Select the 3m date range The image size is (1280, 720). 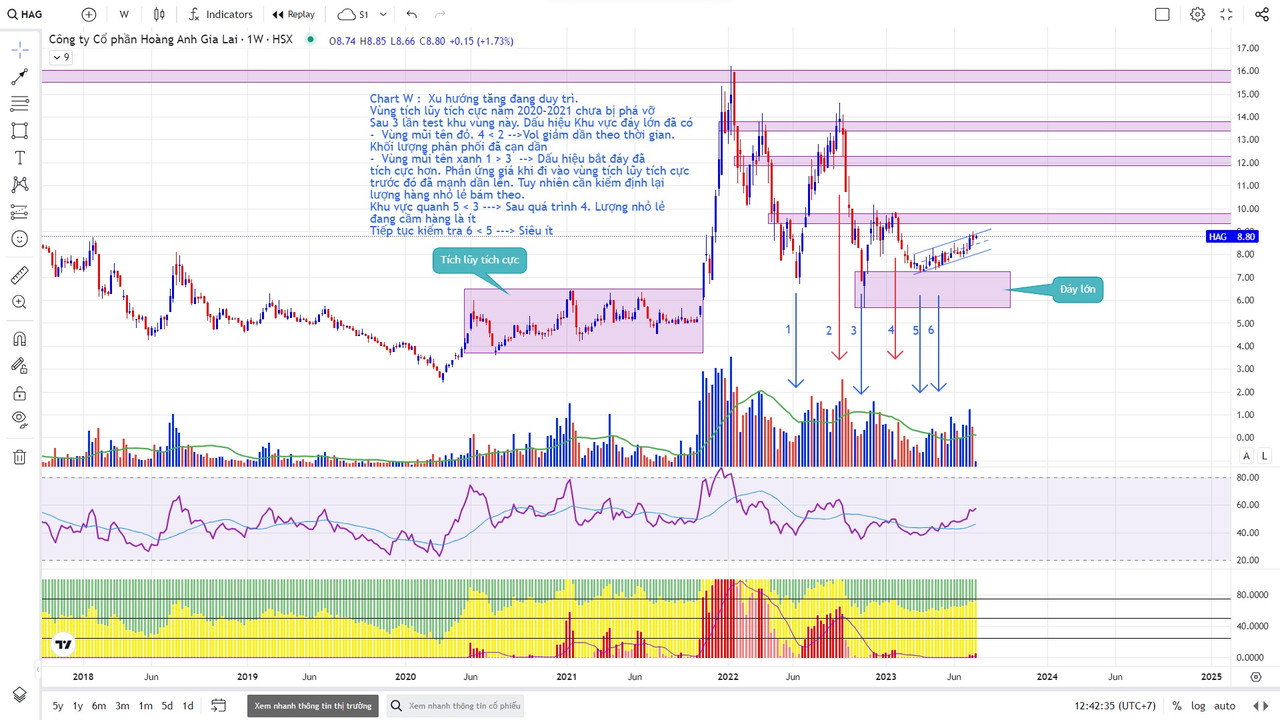[x=122, y=706]
